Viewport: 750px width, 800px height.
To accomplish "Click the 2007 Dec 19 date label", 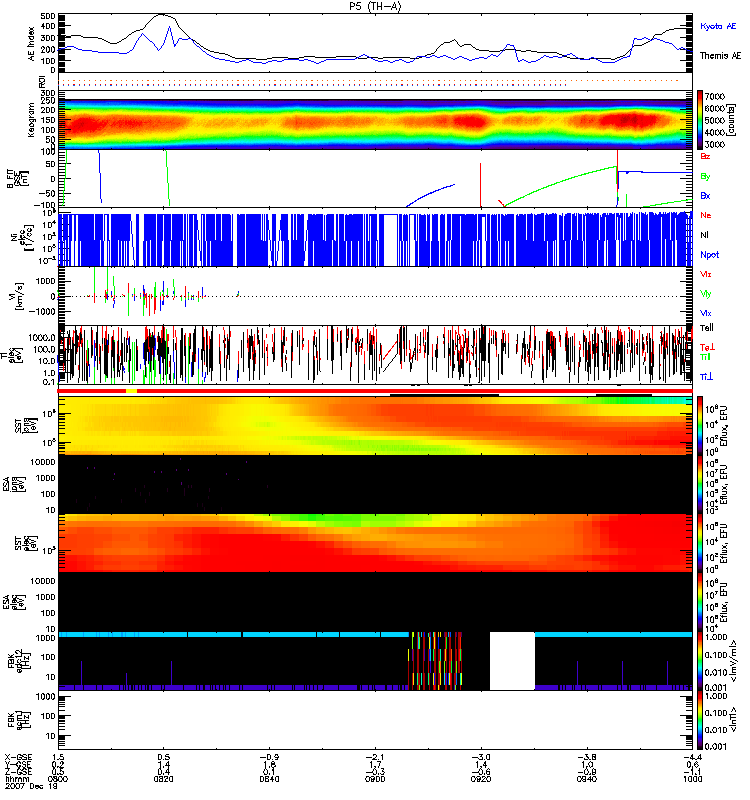I will 32,786.
